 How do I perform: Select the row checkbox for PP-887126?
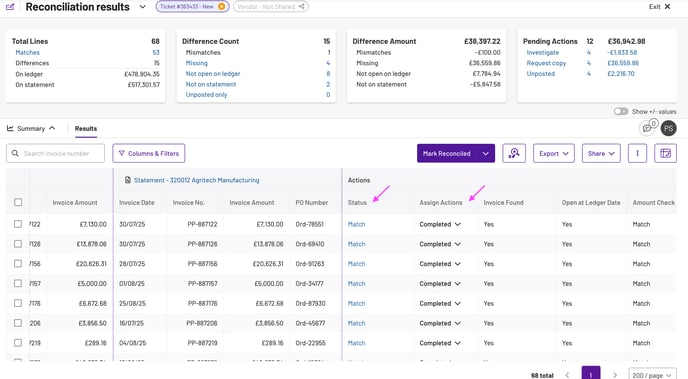tap(18, 243)
